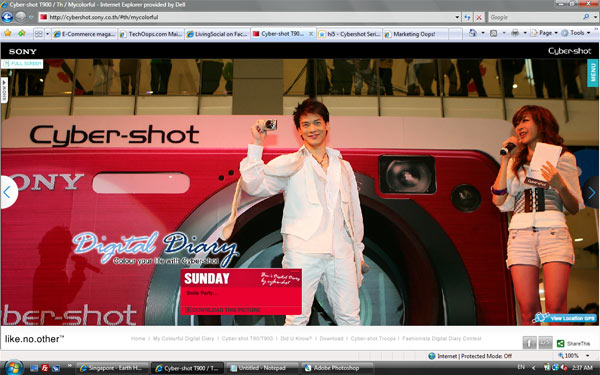600x375 pixels.
Task: Open Favorites Center star icon
Action: 8,34
